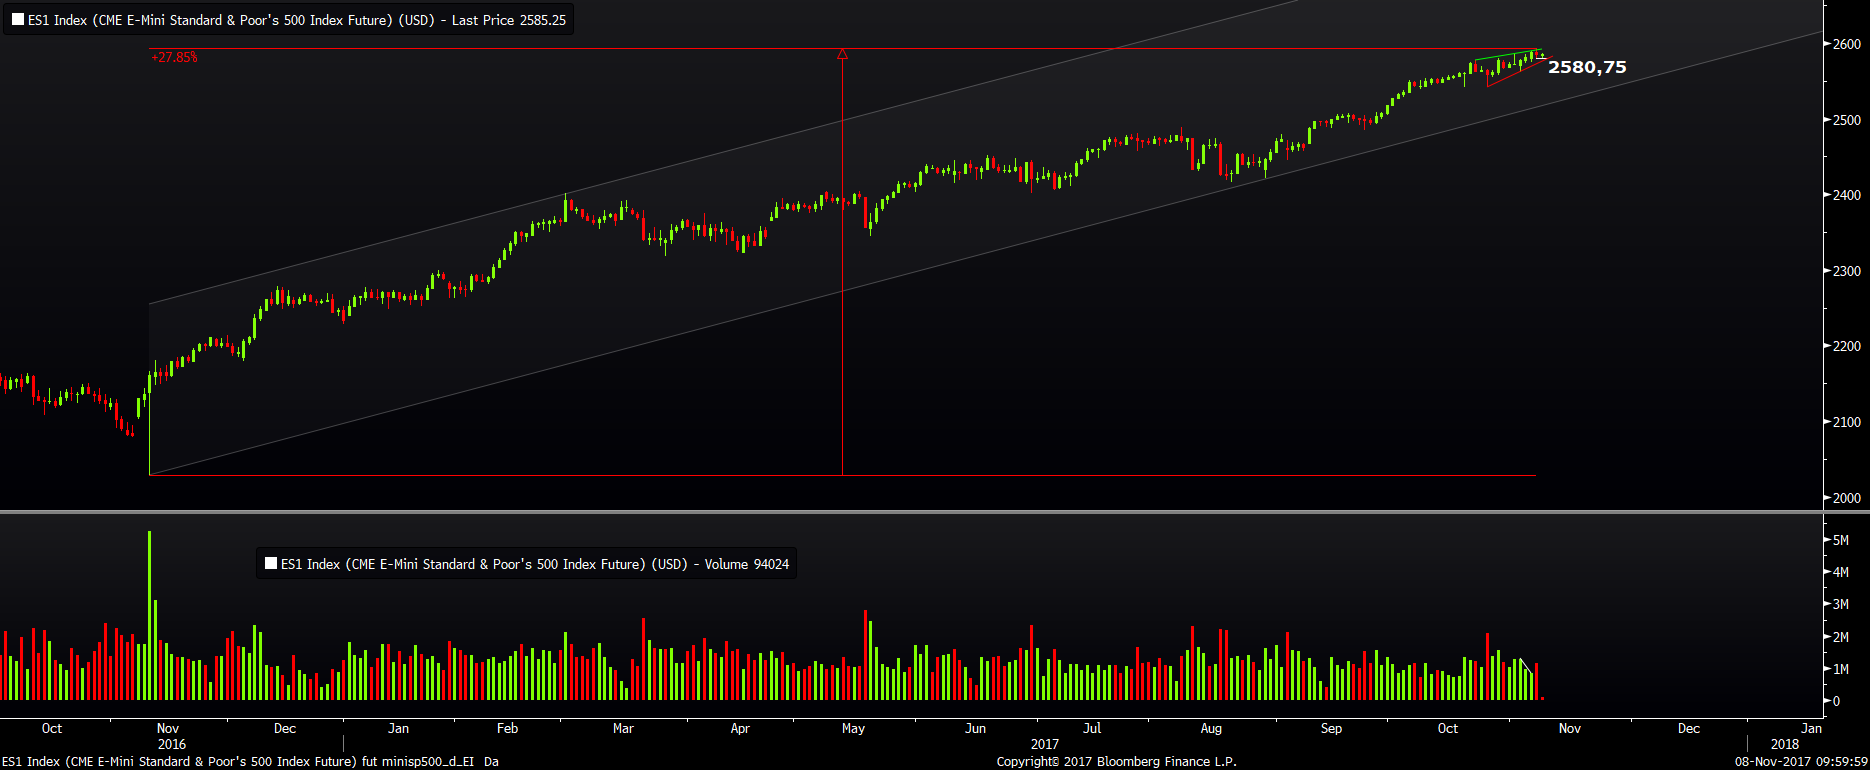The width and height of the screenshot is (1870, 770).
Task: Click the 3M volume axis label
Action: [1841, 604]
